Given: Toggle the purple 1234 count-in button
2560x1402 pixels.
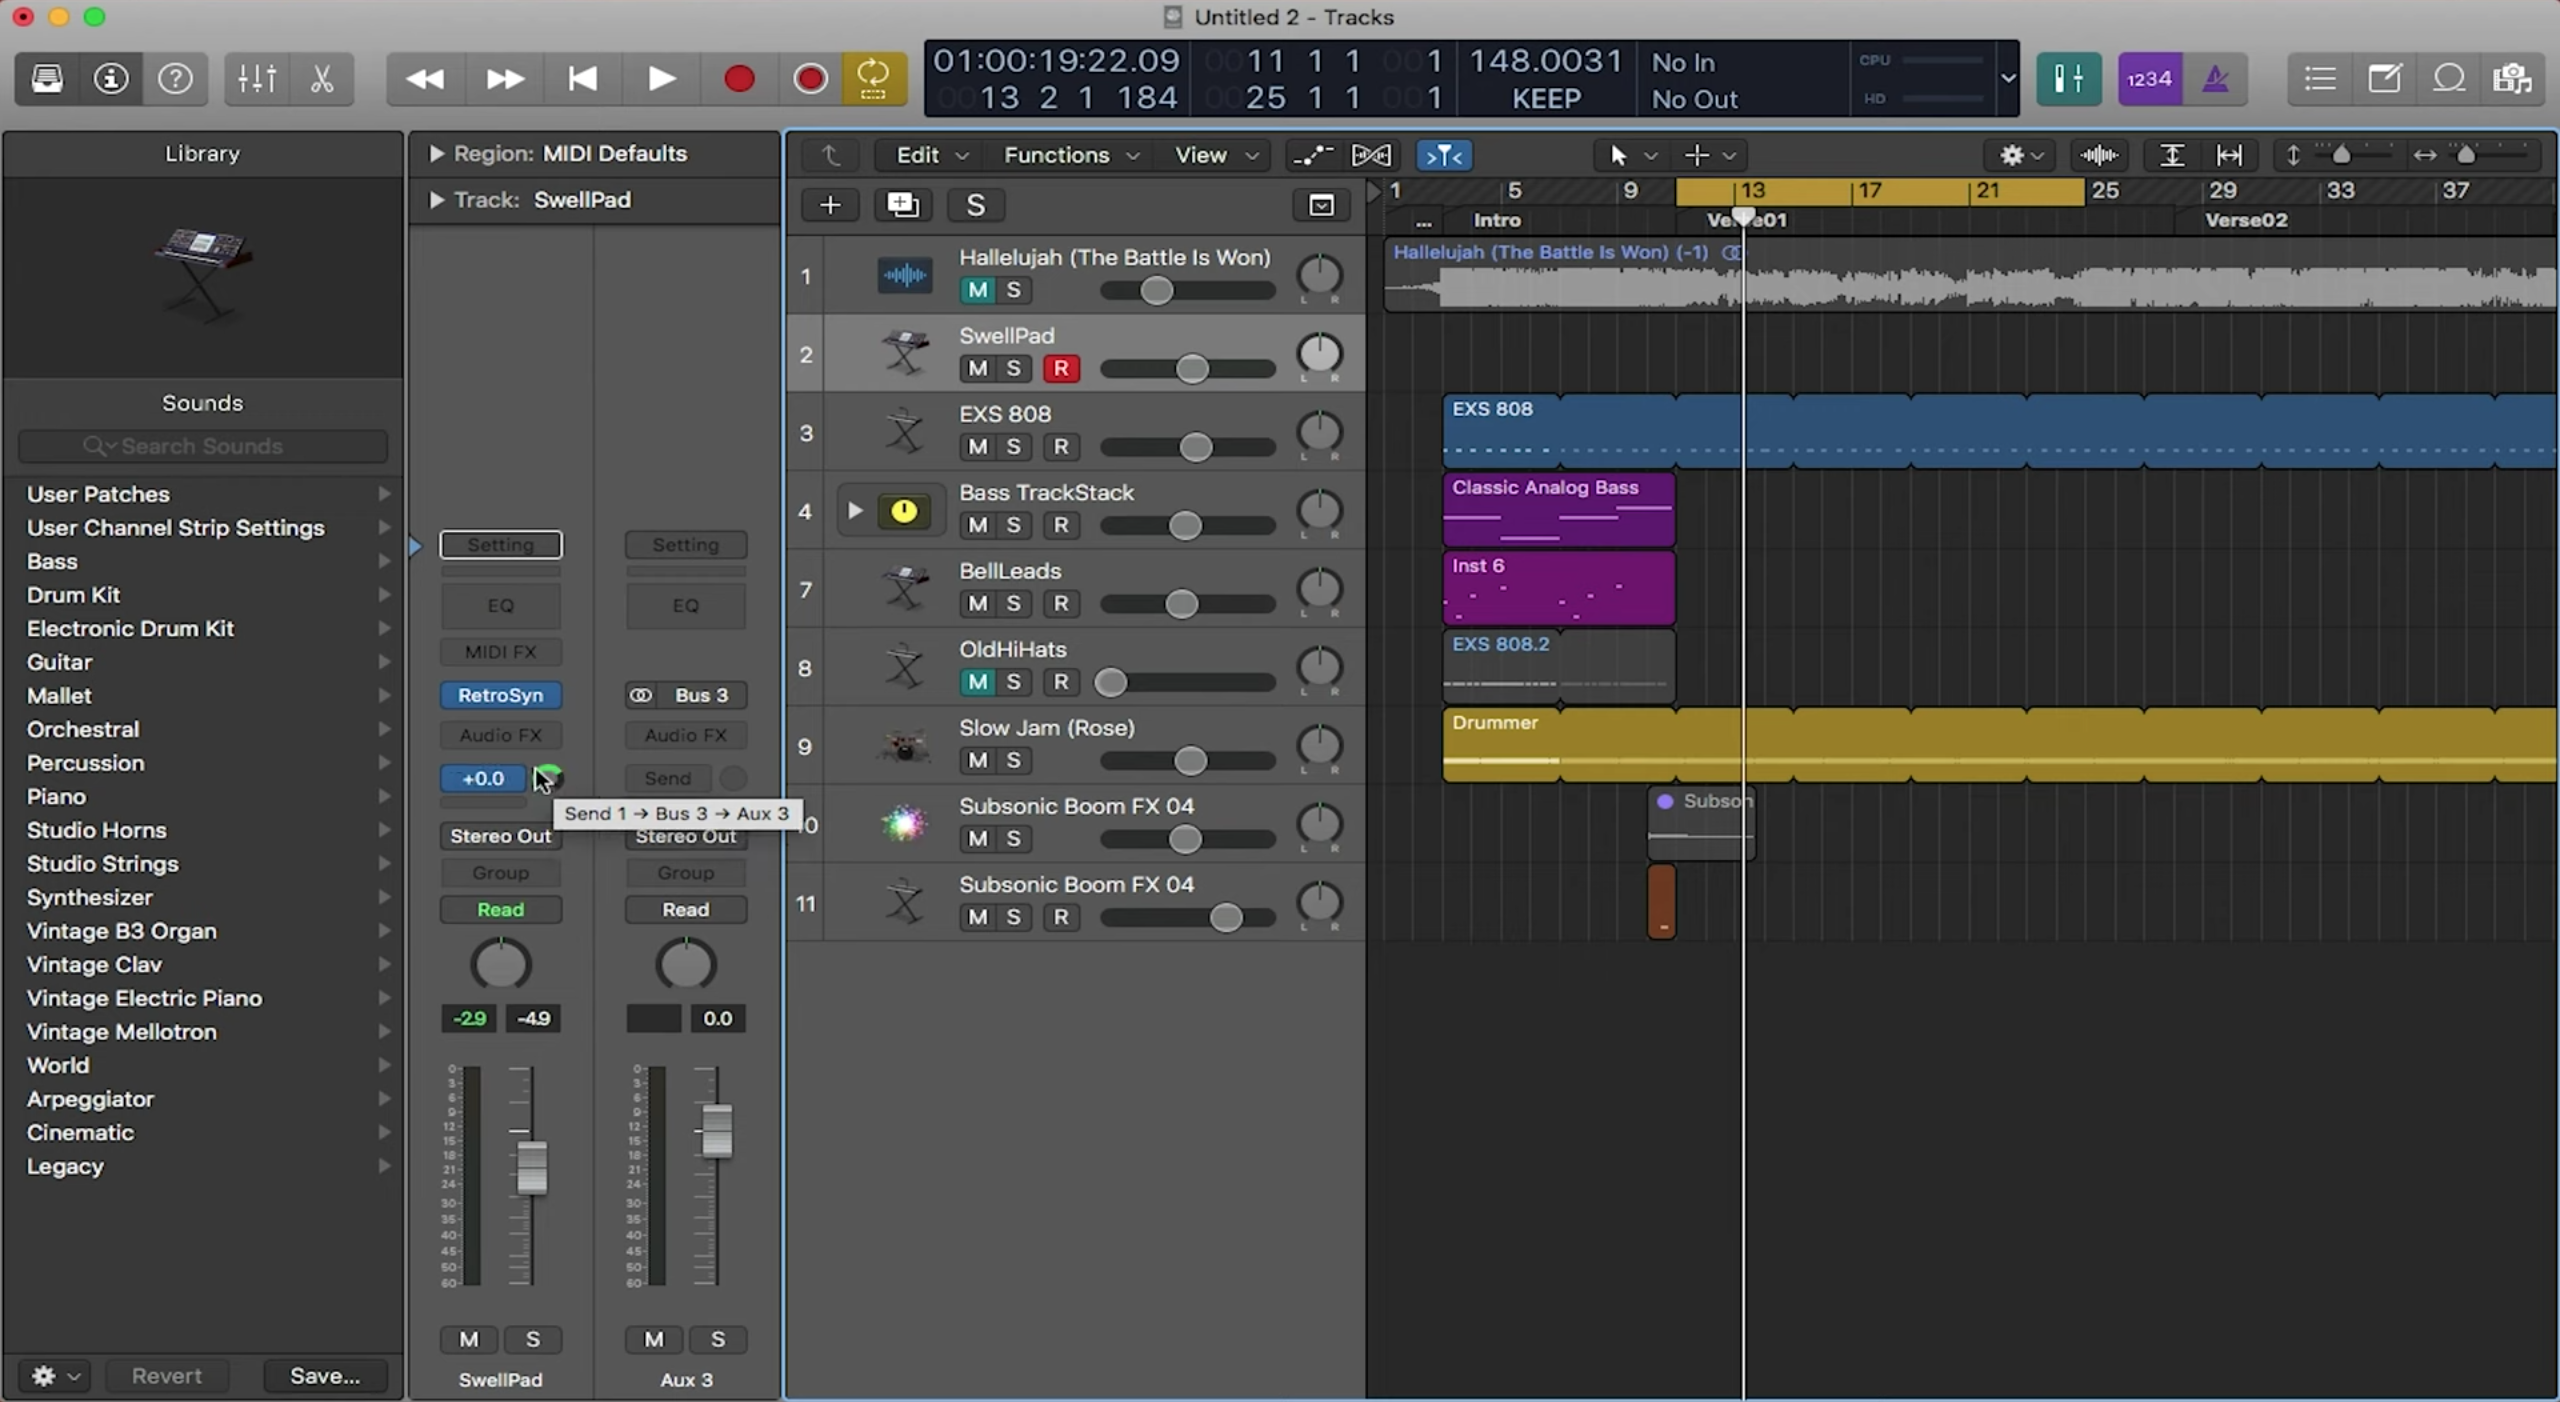Looking at the screenshot, I should click(x=2149, y=78).
